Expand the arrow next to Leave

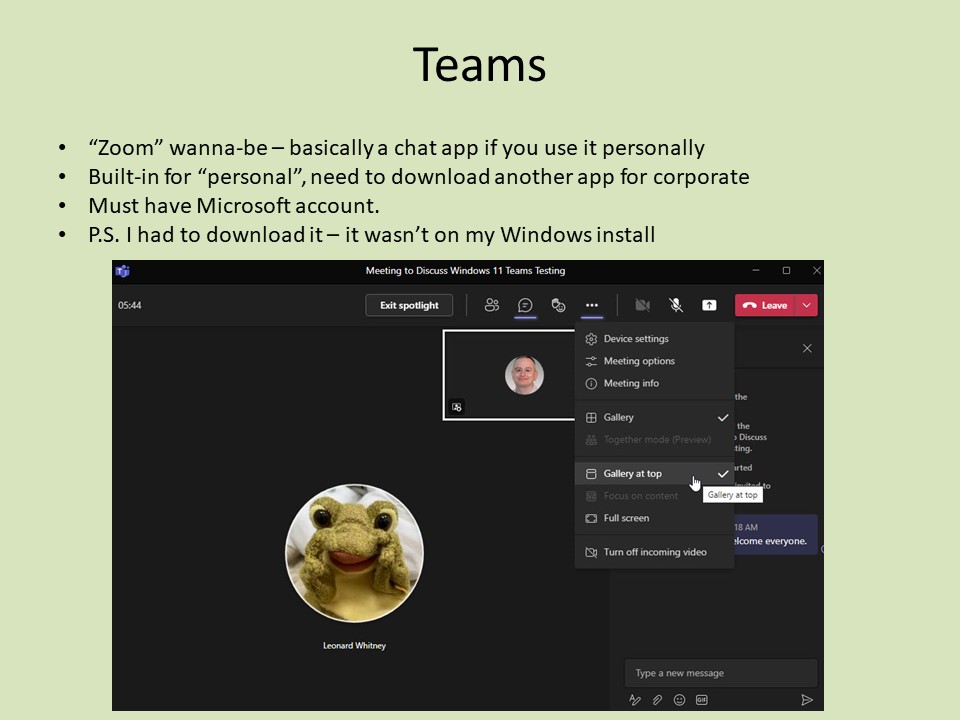click(x=807, y=305)
